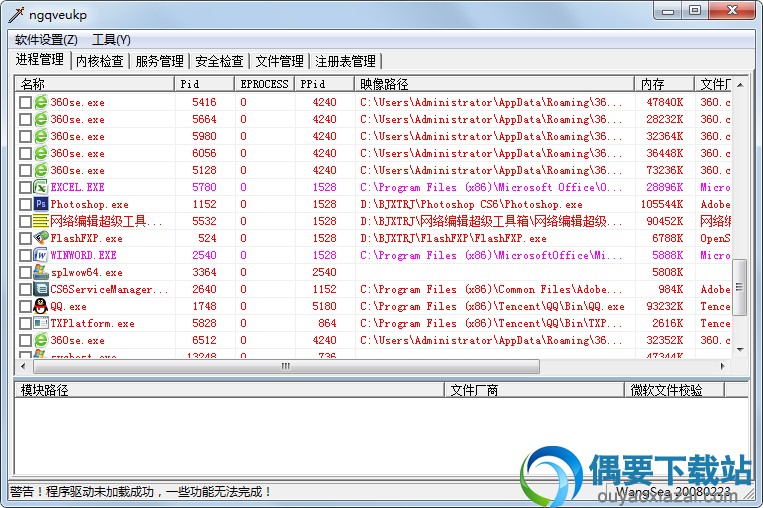The image size is (763, 508).
Task: Switch to the 文件管理 tab
Action: [x=279, y=61]
